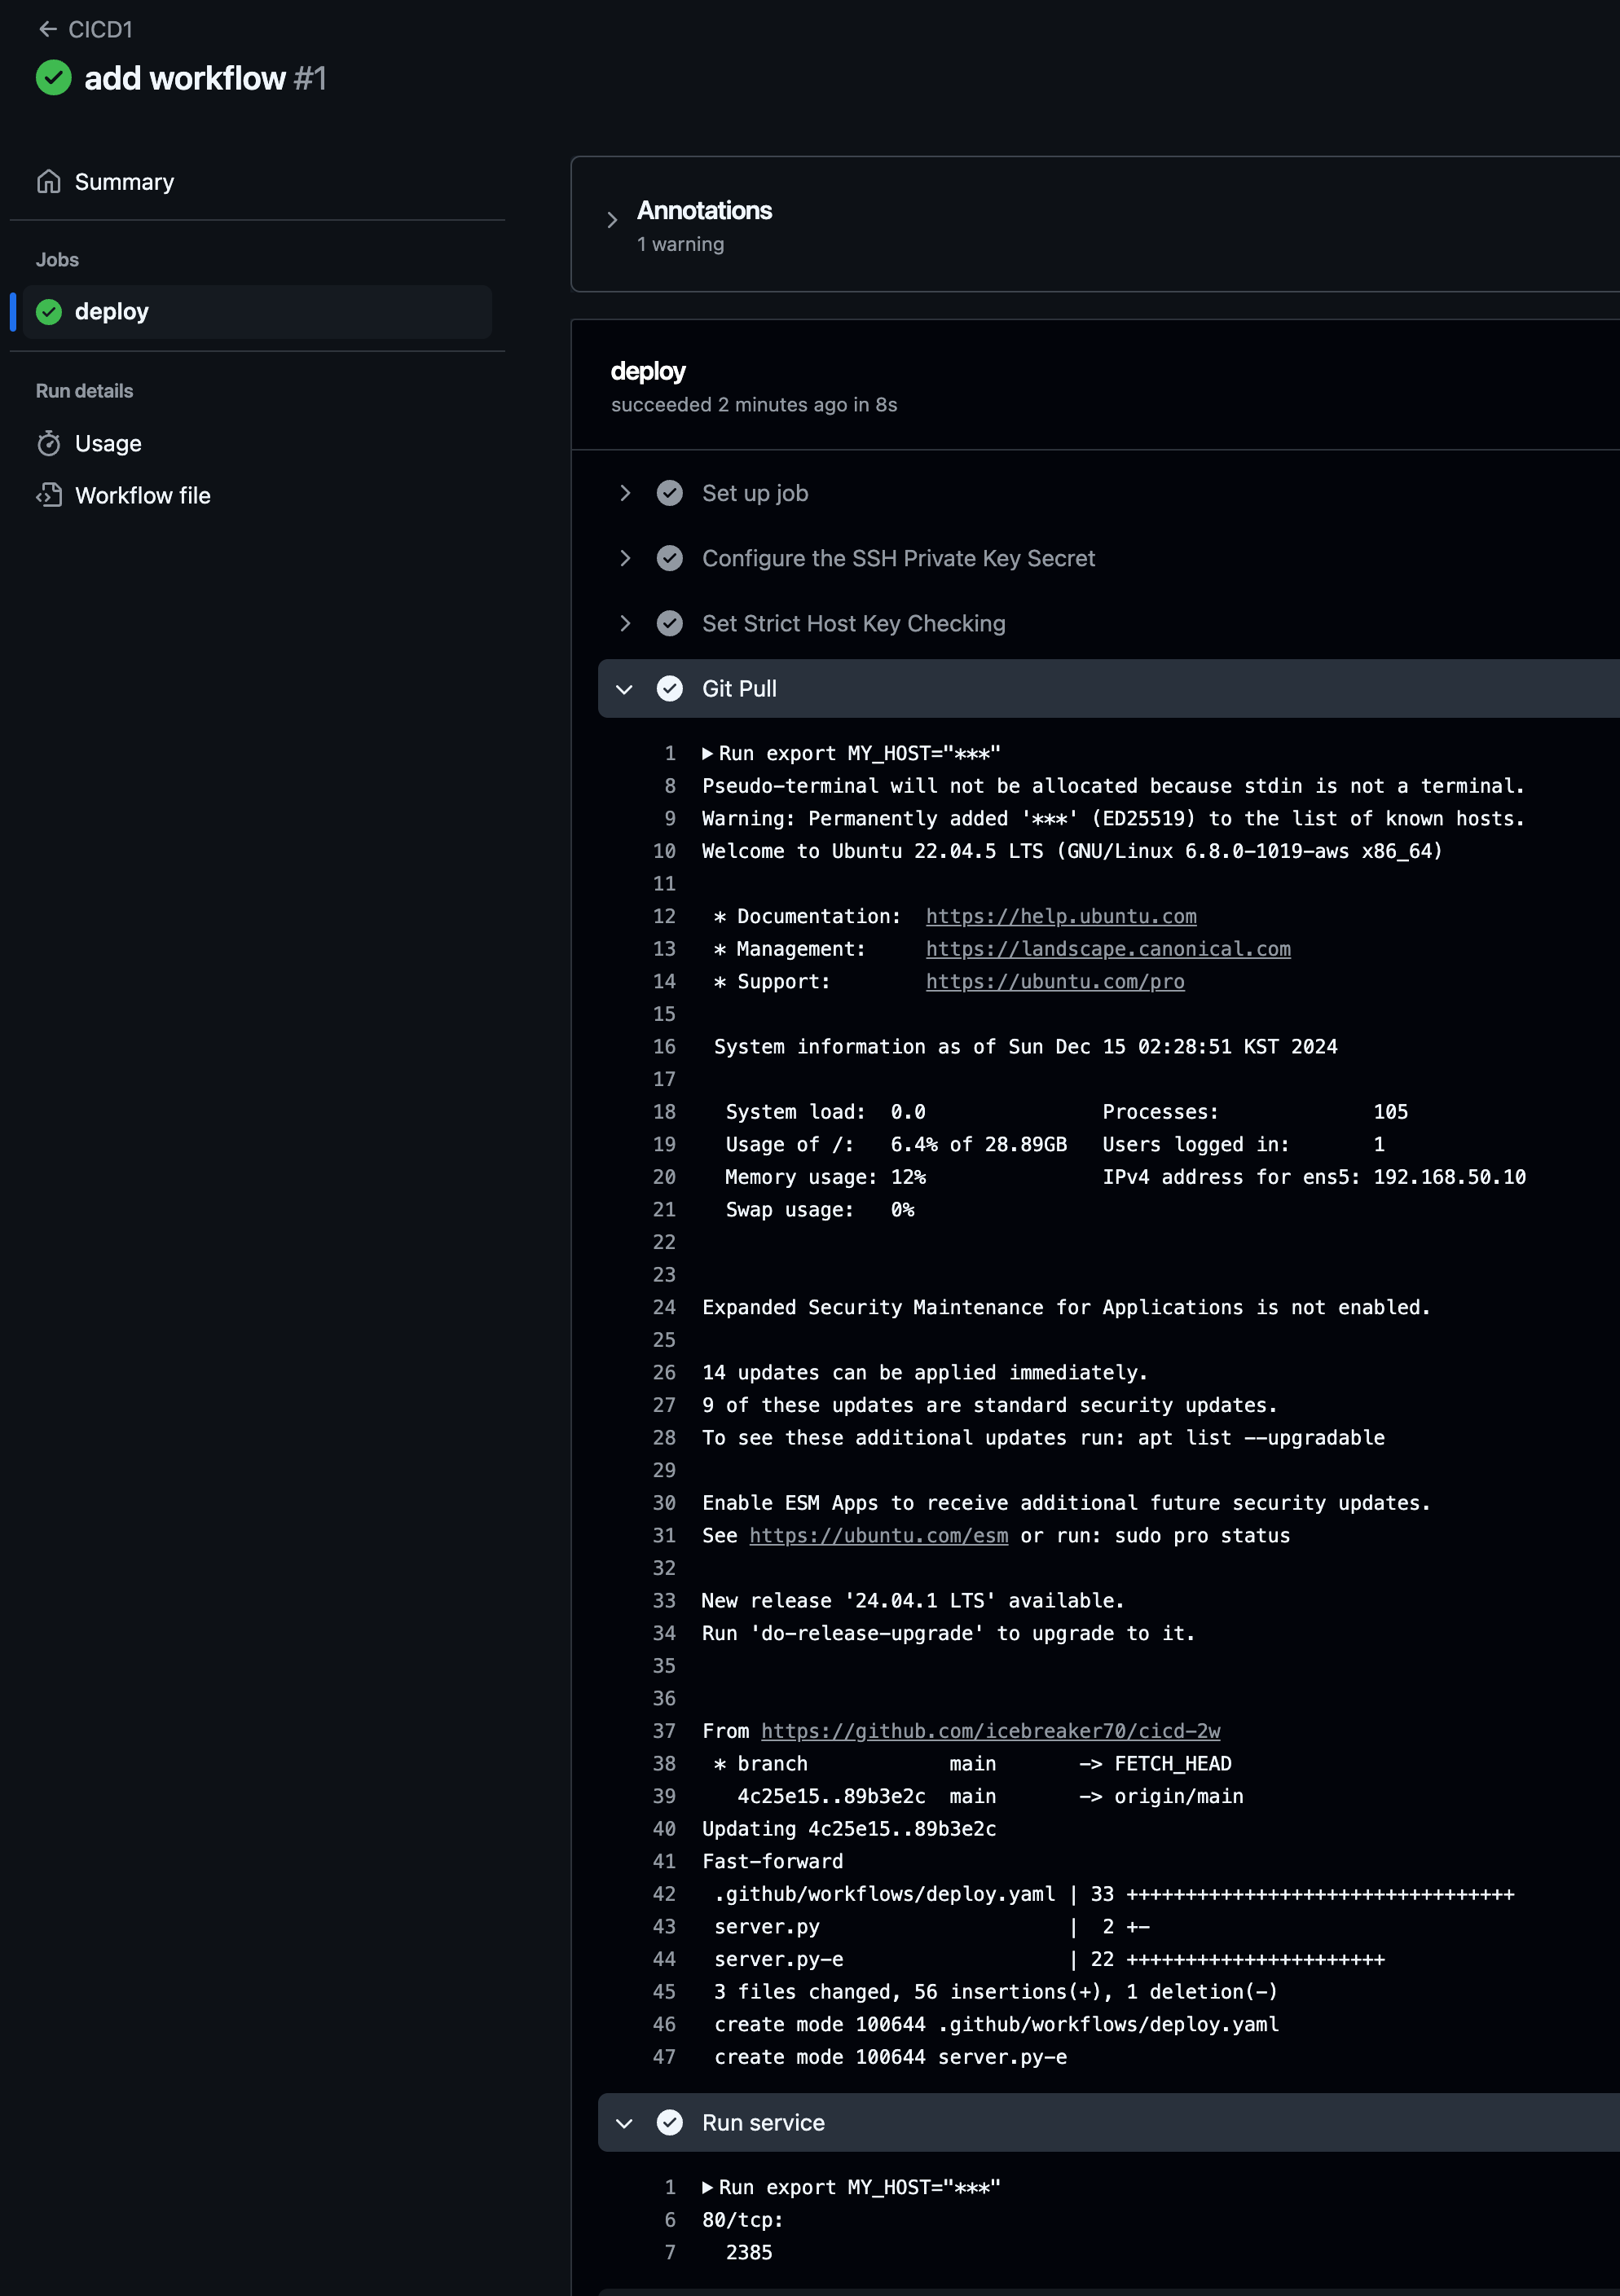Click the Set up job status check icon
Viewport: 1620px width, 2296px height.
tap(669, 493)
